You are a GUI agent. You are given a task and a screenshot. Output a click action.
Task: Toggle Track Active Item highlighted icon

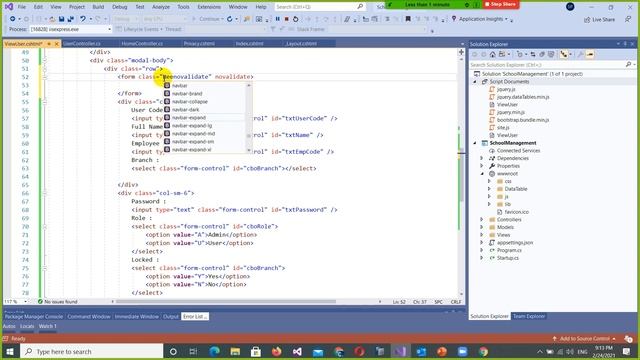(x=564, y=54)
